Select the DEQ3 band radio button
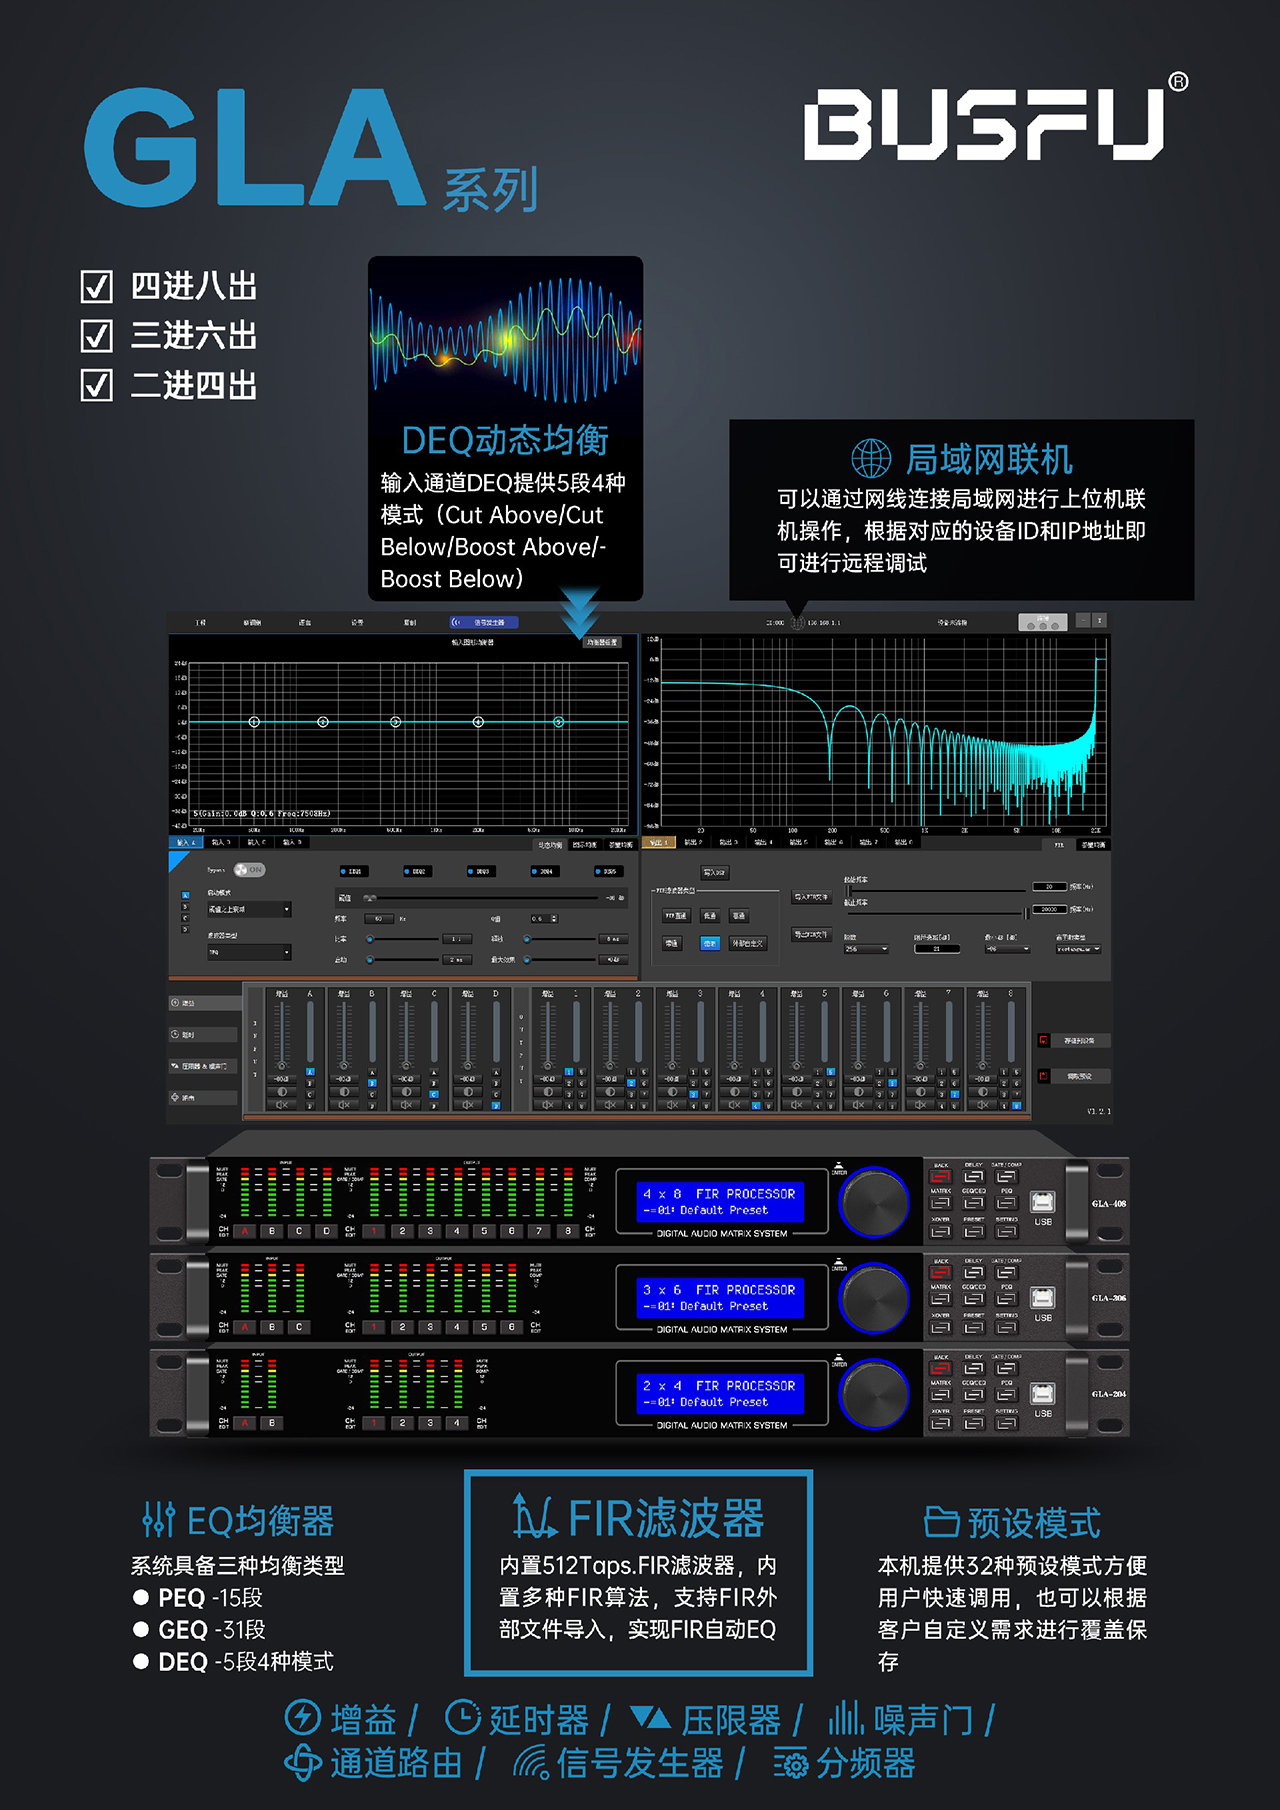 pyautogui.click(x=471, y=872)
